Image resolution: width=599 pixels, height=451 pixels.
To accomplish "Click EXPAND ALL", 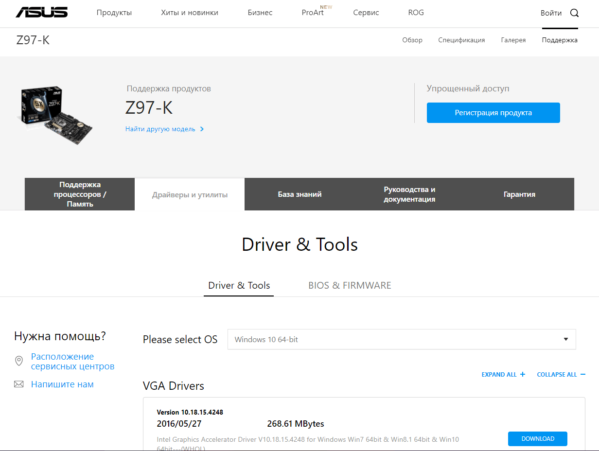I will (503, 375).
